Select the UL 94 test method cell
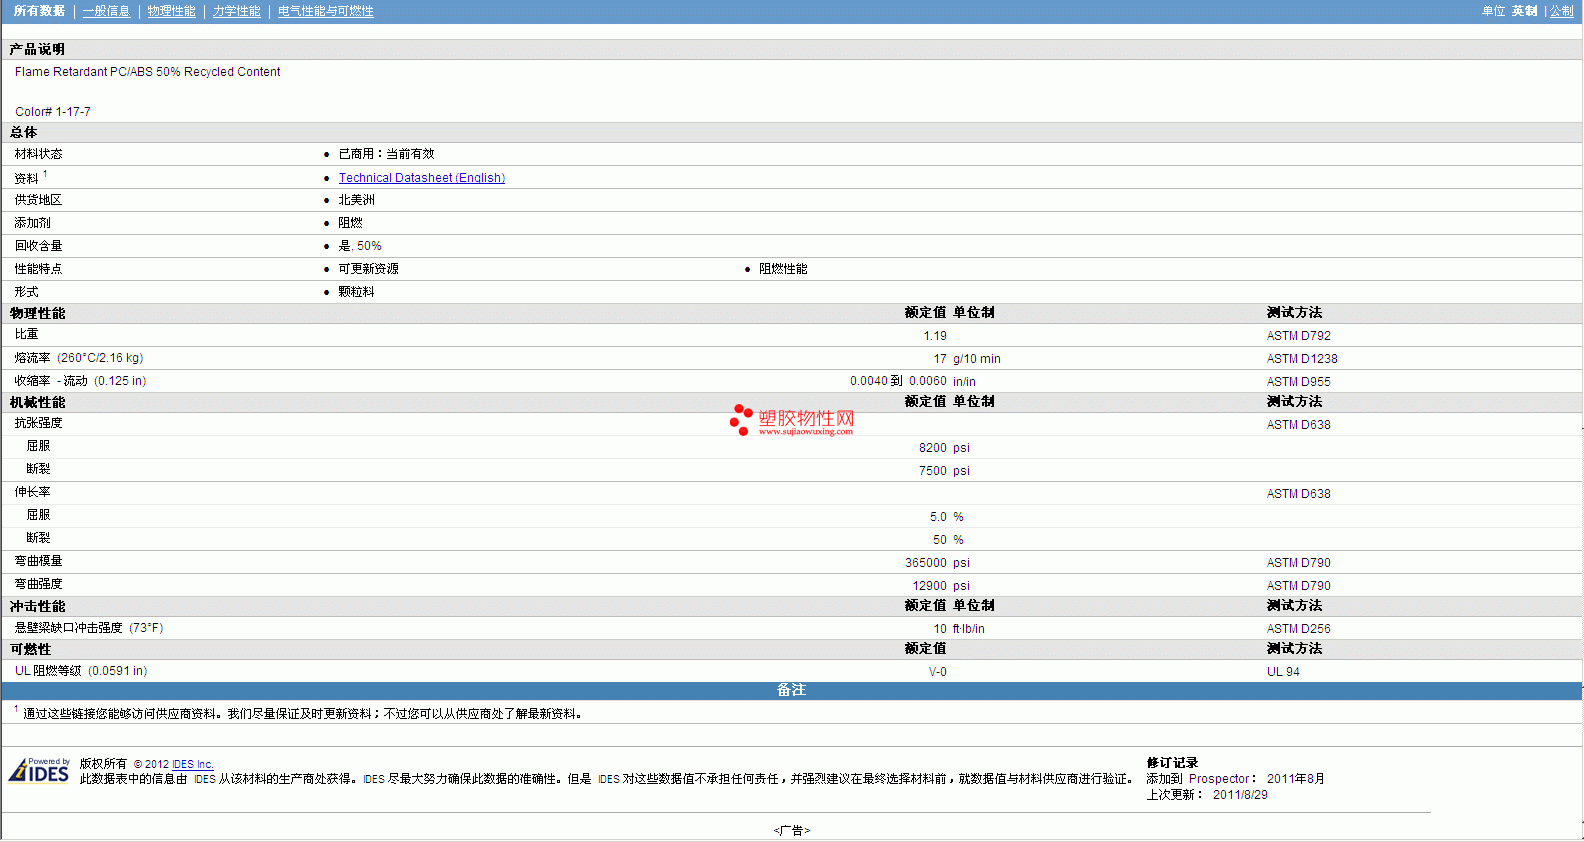 [x=1283, y=672]
